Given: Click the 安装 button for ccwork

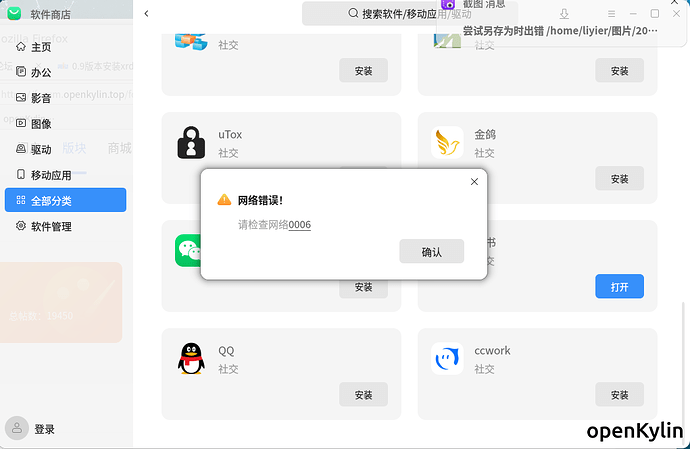Looking at the screenshot, I should (x=619, y=394).
